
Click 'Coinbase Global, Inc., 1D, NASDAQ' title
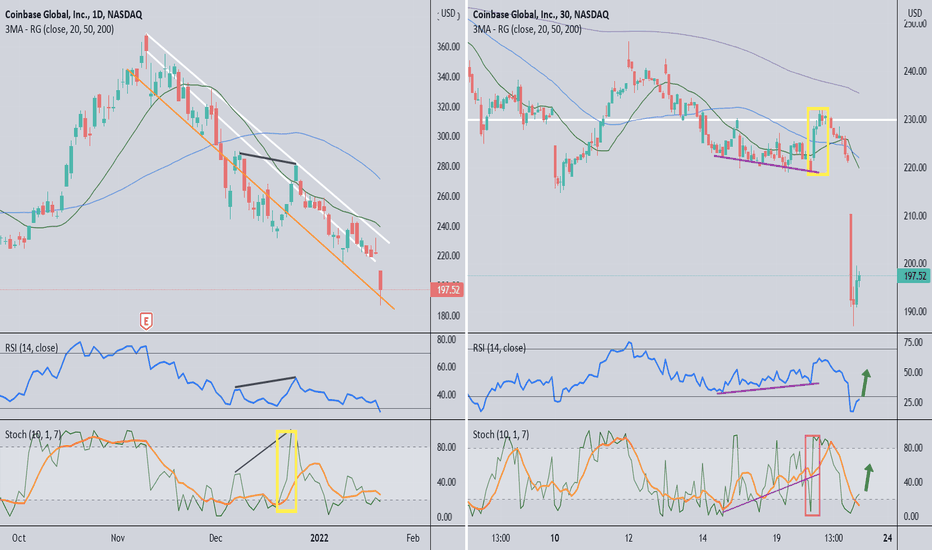click(x=74, y=14)
